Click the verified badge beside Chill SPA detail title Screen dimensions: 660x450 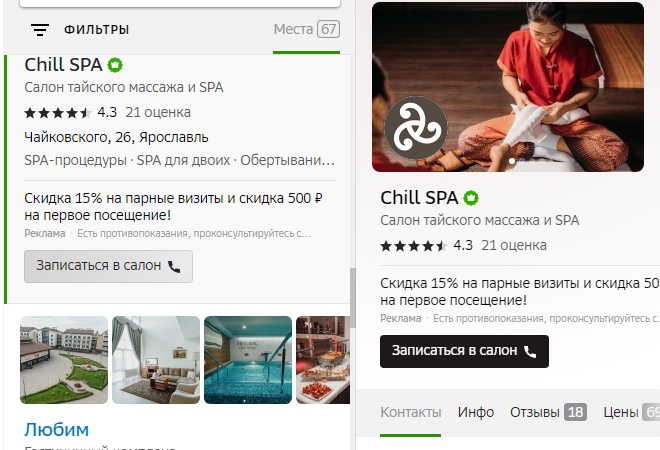[471, 198]
